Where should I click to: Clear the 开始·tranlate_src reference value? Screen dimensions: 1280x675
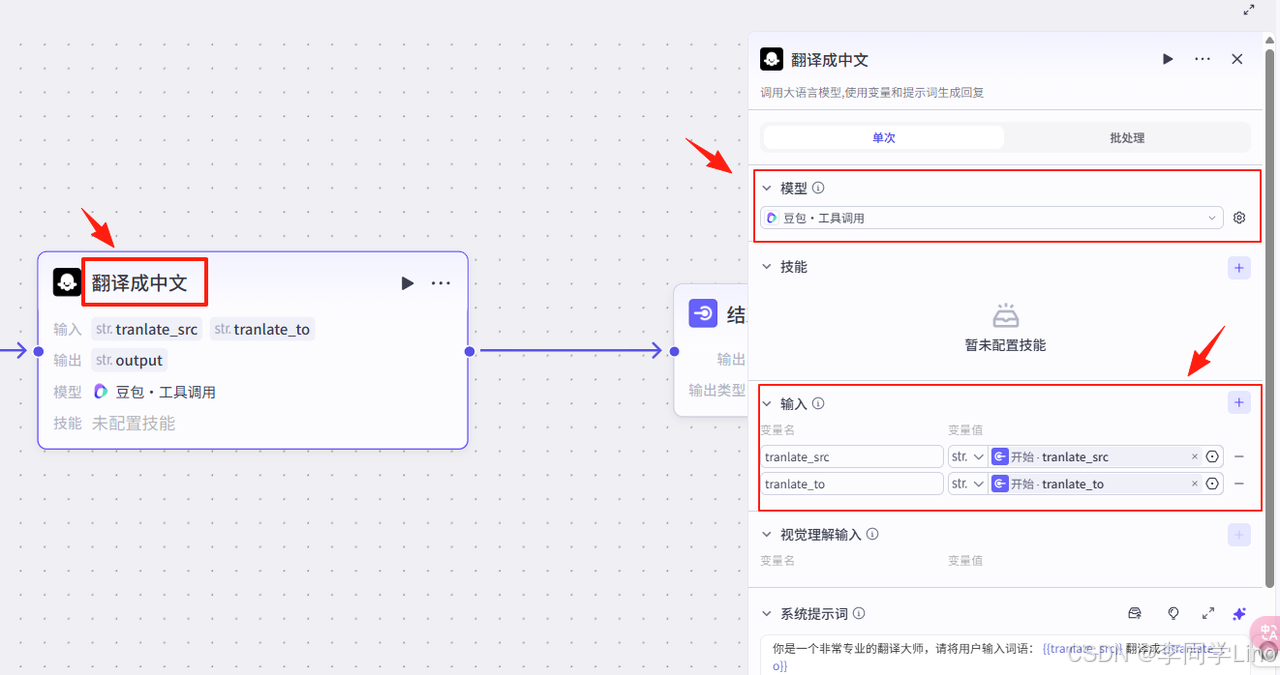(x=1194, y=457)
